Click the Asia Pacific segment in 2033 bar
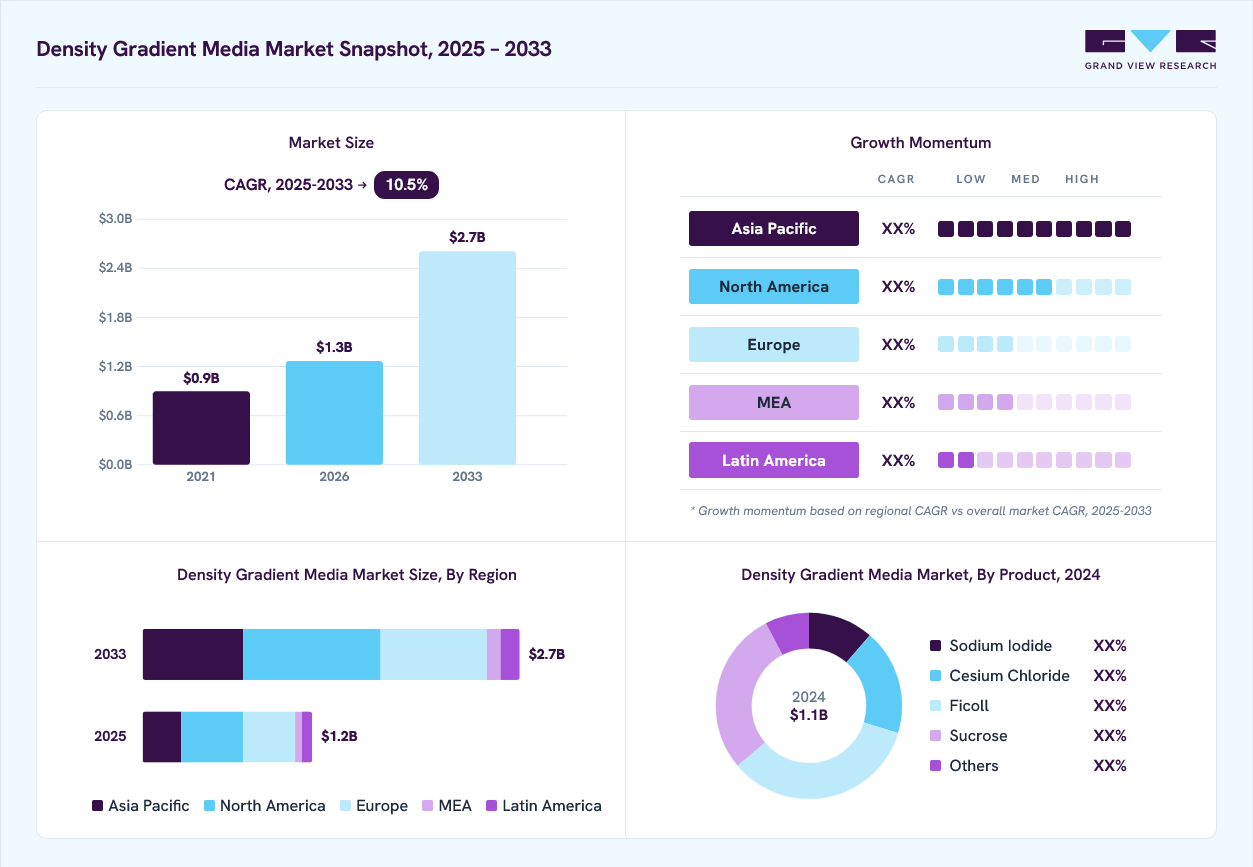1253x867 pixels. pyautogui.click(x=193, y=655)
